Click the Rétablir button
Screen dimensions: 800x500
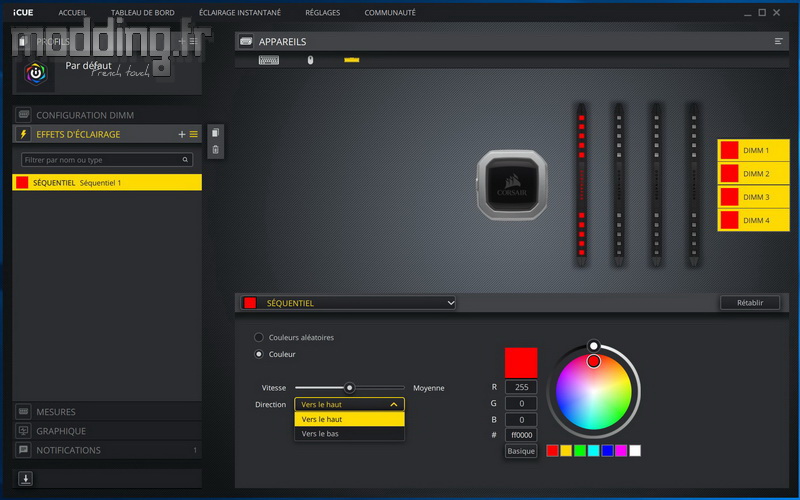tap(750, 303)
